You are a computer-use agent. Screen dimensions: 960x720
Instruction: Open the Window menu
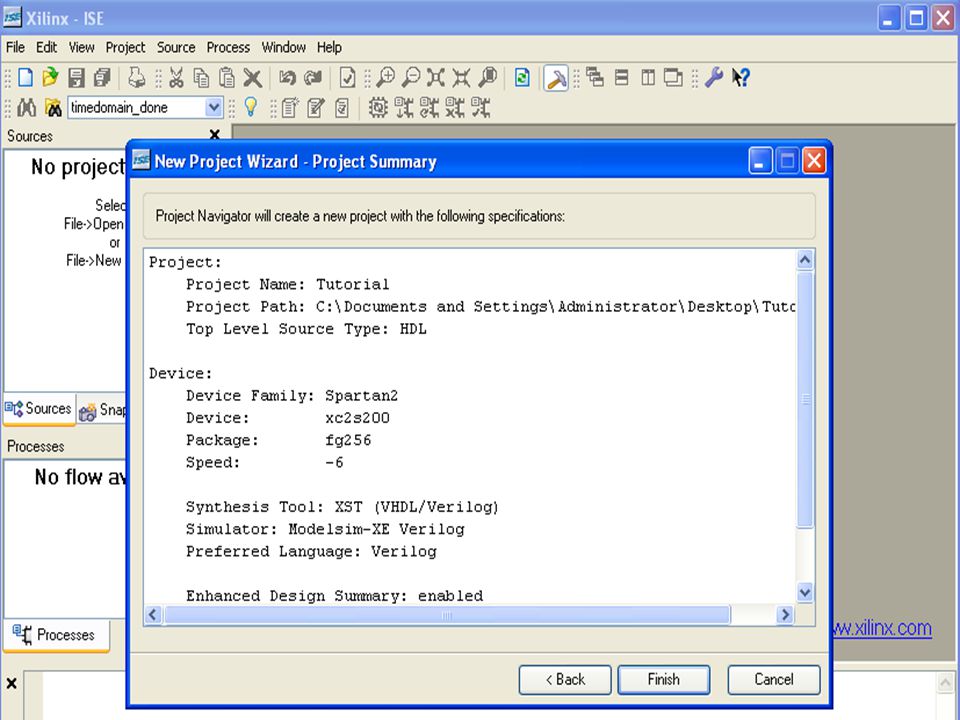(283, 47)
